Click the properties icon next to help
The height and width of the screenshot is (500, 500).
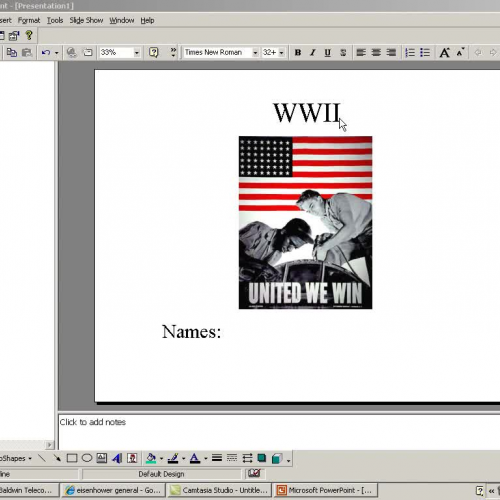coord(14,35)
